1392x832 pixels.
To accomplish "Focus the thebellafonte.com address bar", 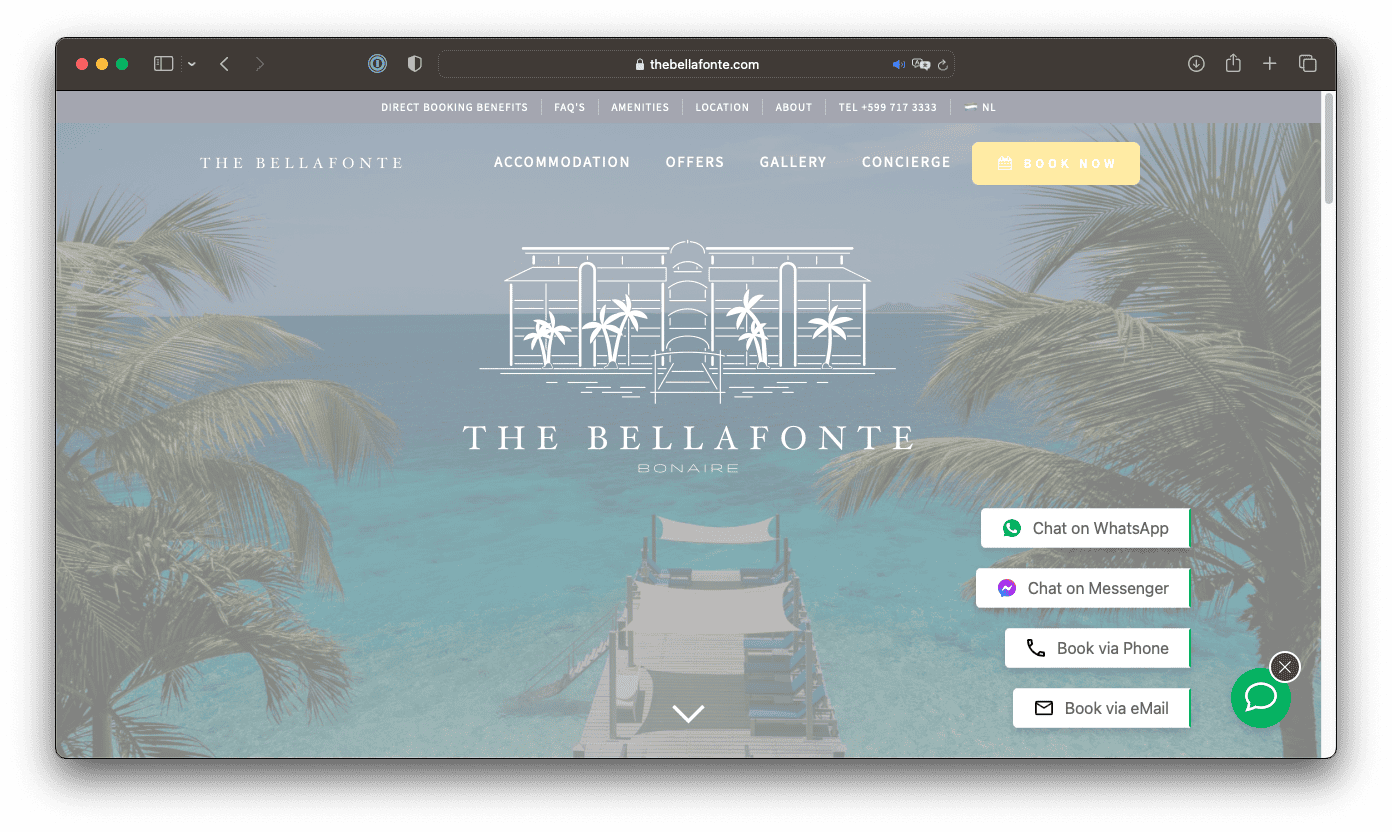I will 696,64.
